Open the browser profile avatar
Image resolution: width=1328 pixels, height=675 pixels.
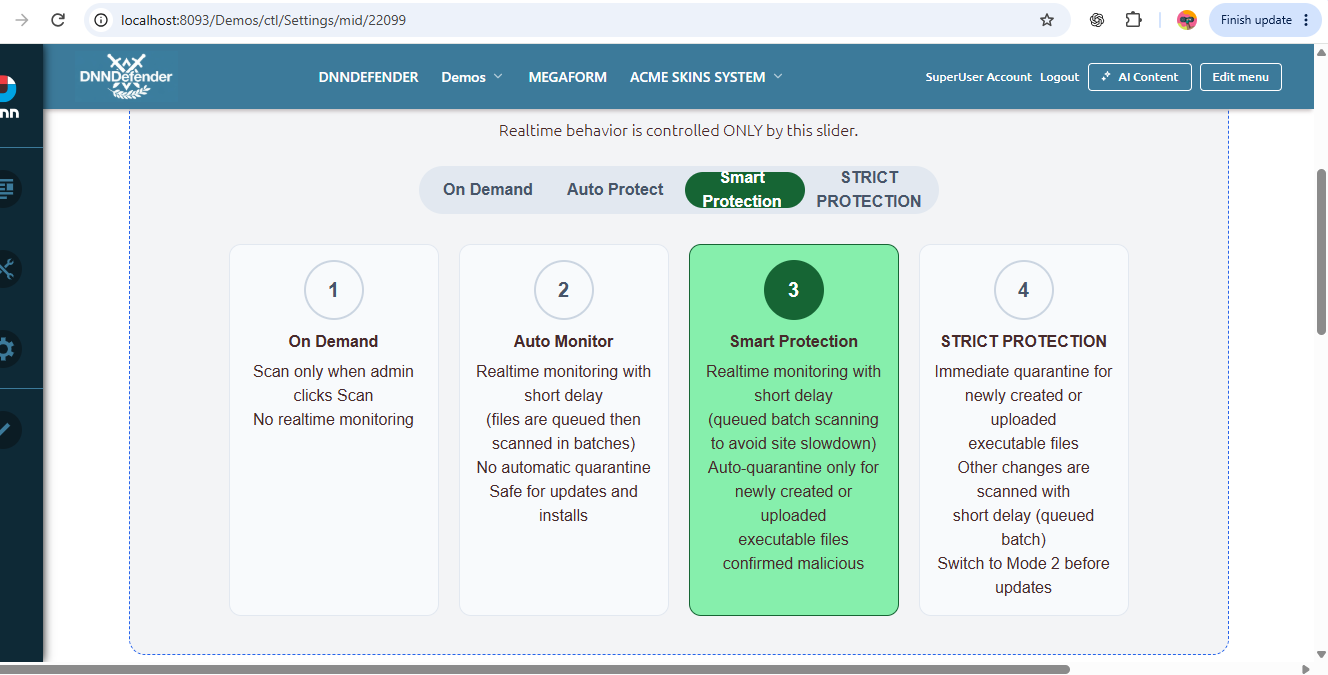[x=1187, y=20]
